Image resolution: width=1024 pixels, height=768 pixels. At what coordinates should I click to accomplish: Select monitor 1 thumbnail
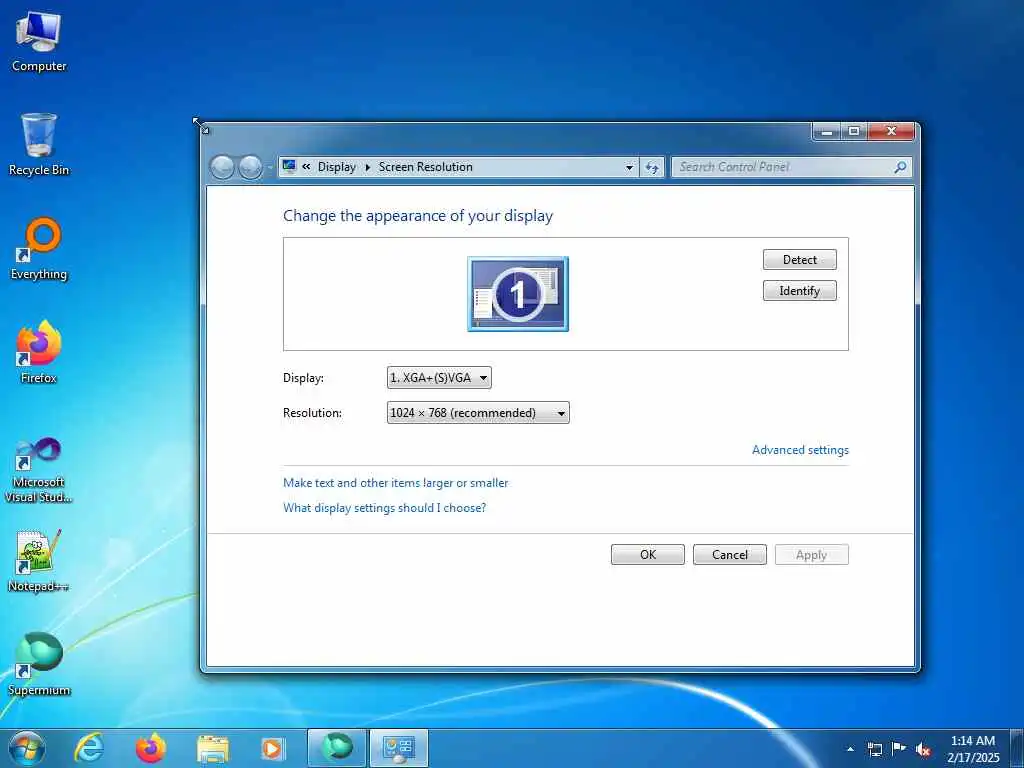(518, 294)
